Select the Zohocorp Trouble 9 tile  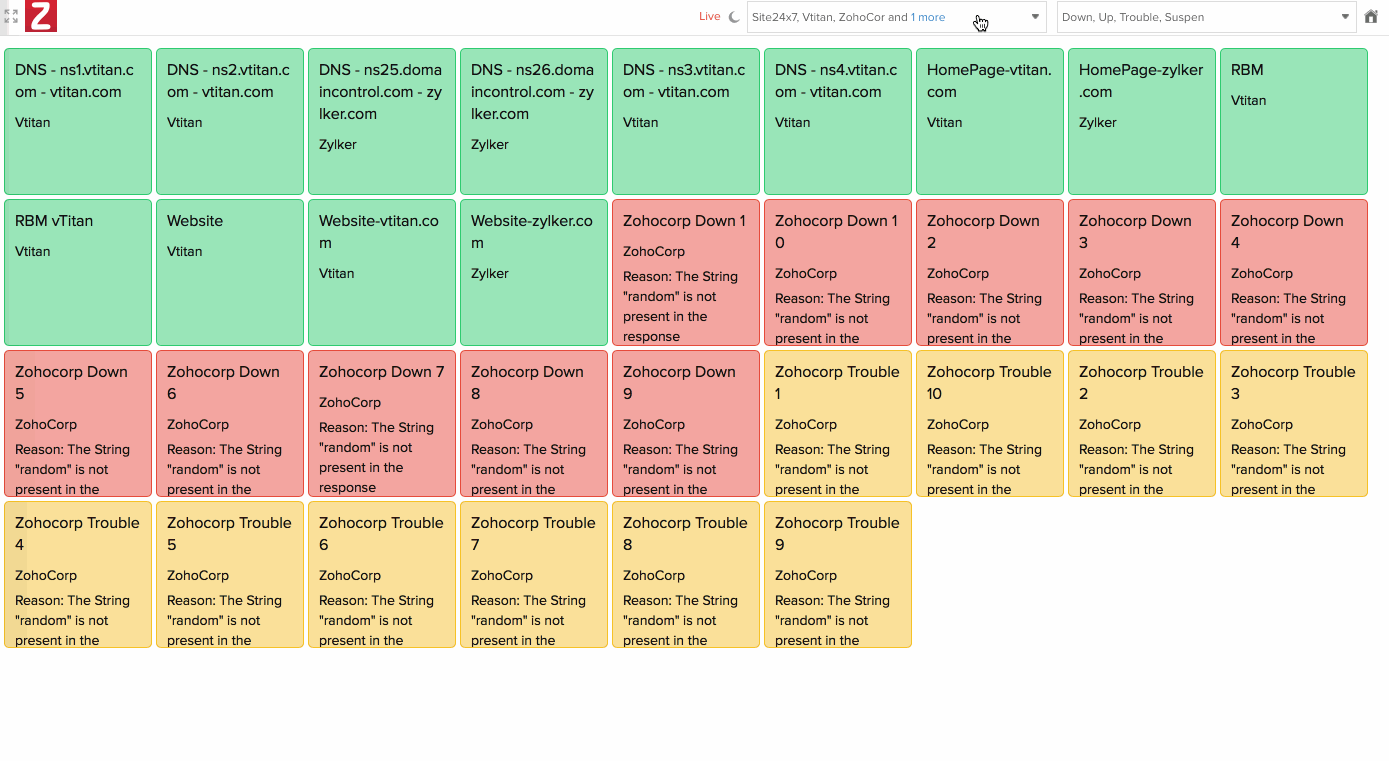837,574
